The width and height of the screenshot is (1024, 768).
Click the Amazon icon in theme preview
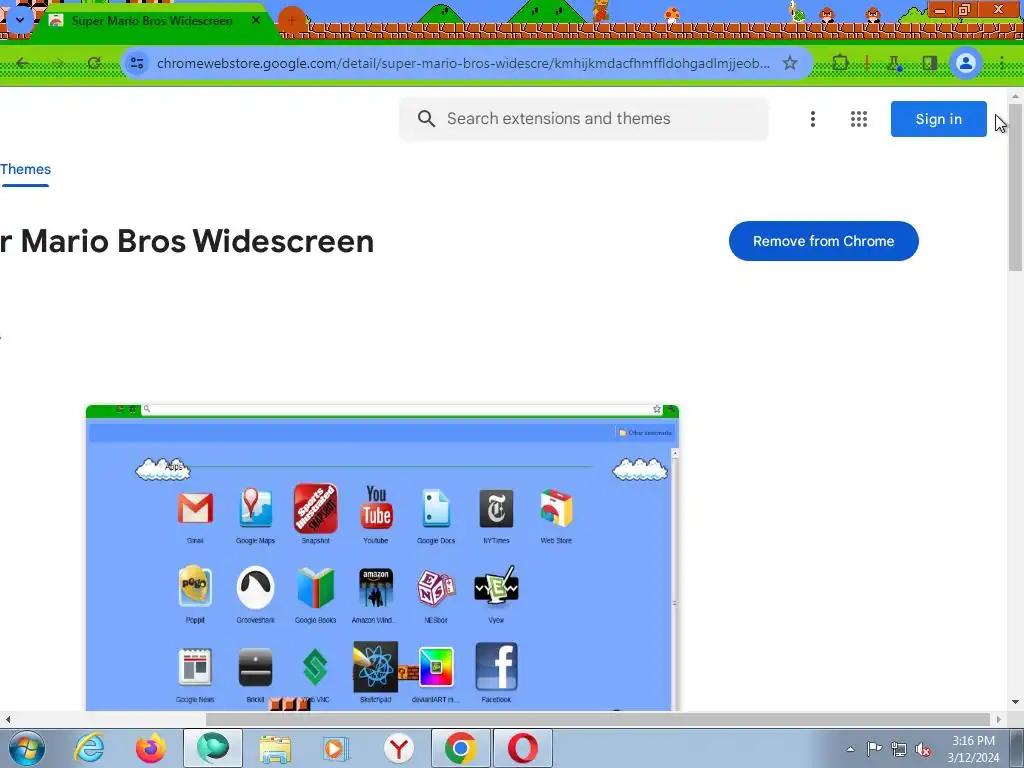pyautogui.click(x=376, y=588)
